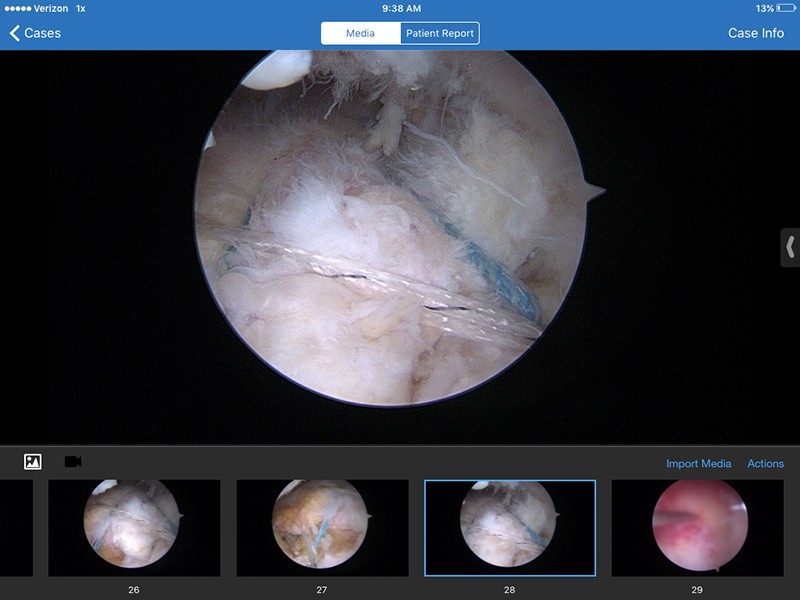The height and width of the screenshot is (600, 800).
Task: Tap the number label 26
Action: [x=134, y=590]
